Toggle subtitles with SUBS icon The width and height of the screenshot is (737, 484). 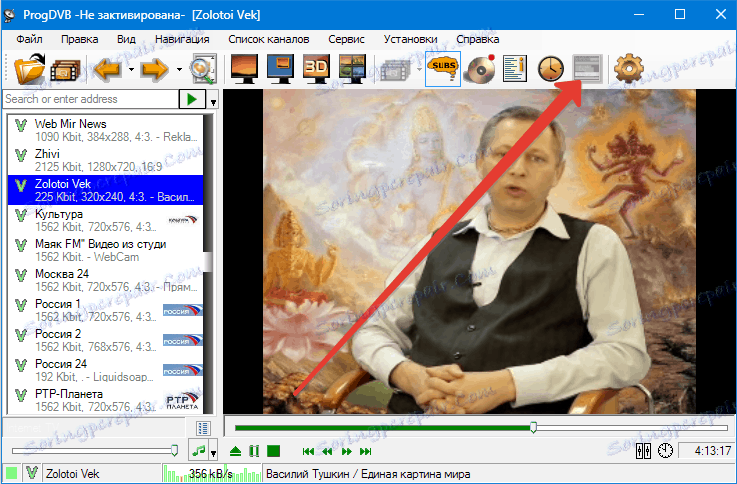pyautogui.click(x=443, y=69)
